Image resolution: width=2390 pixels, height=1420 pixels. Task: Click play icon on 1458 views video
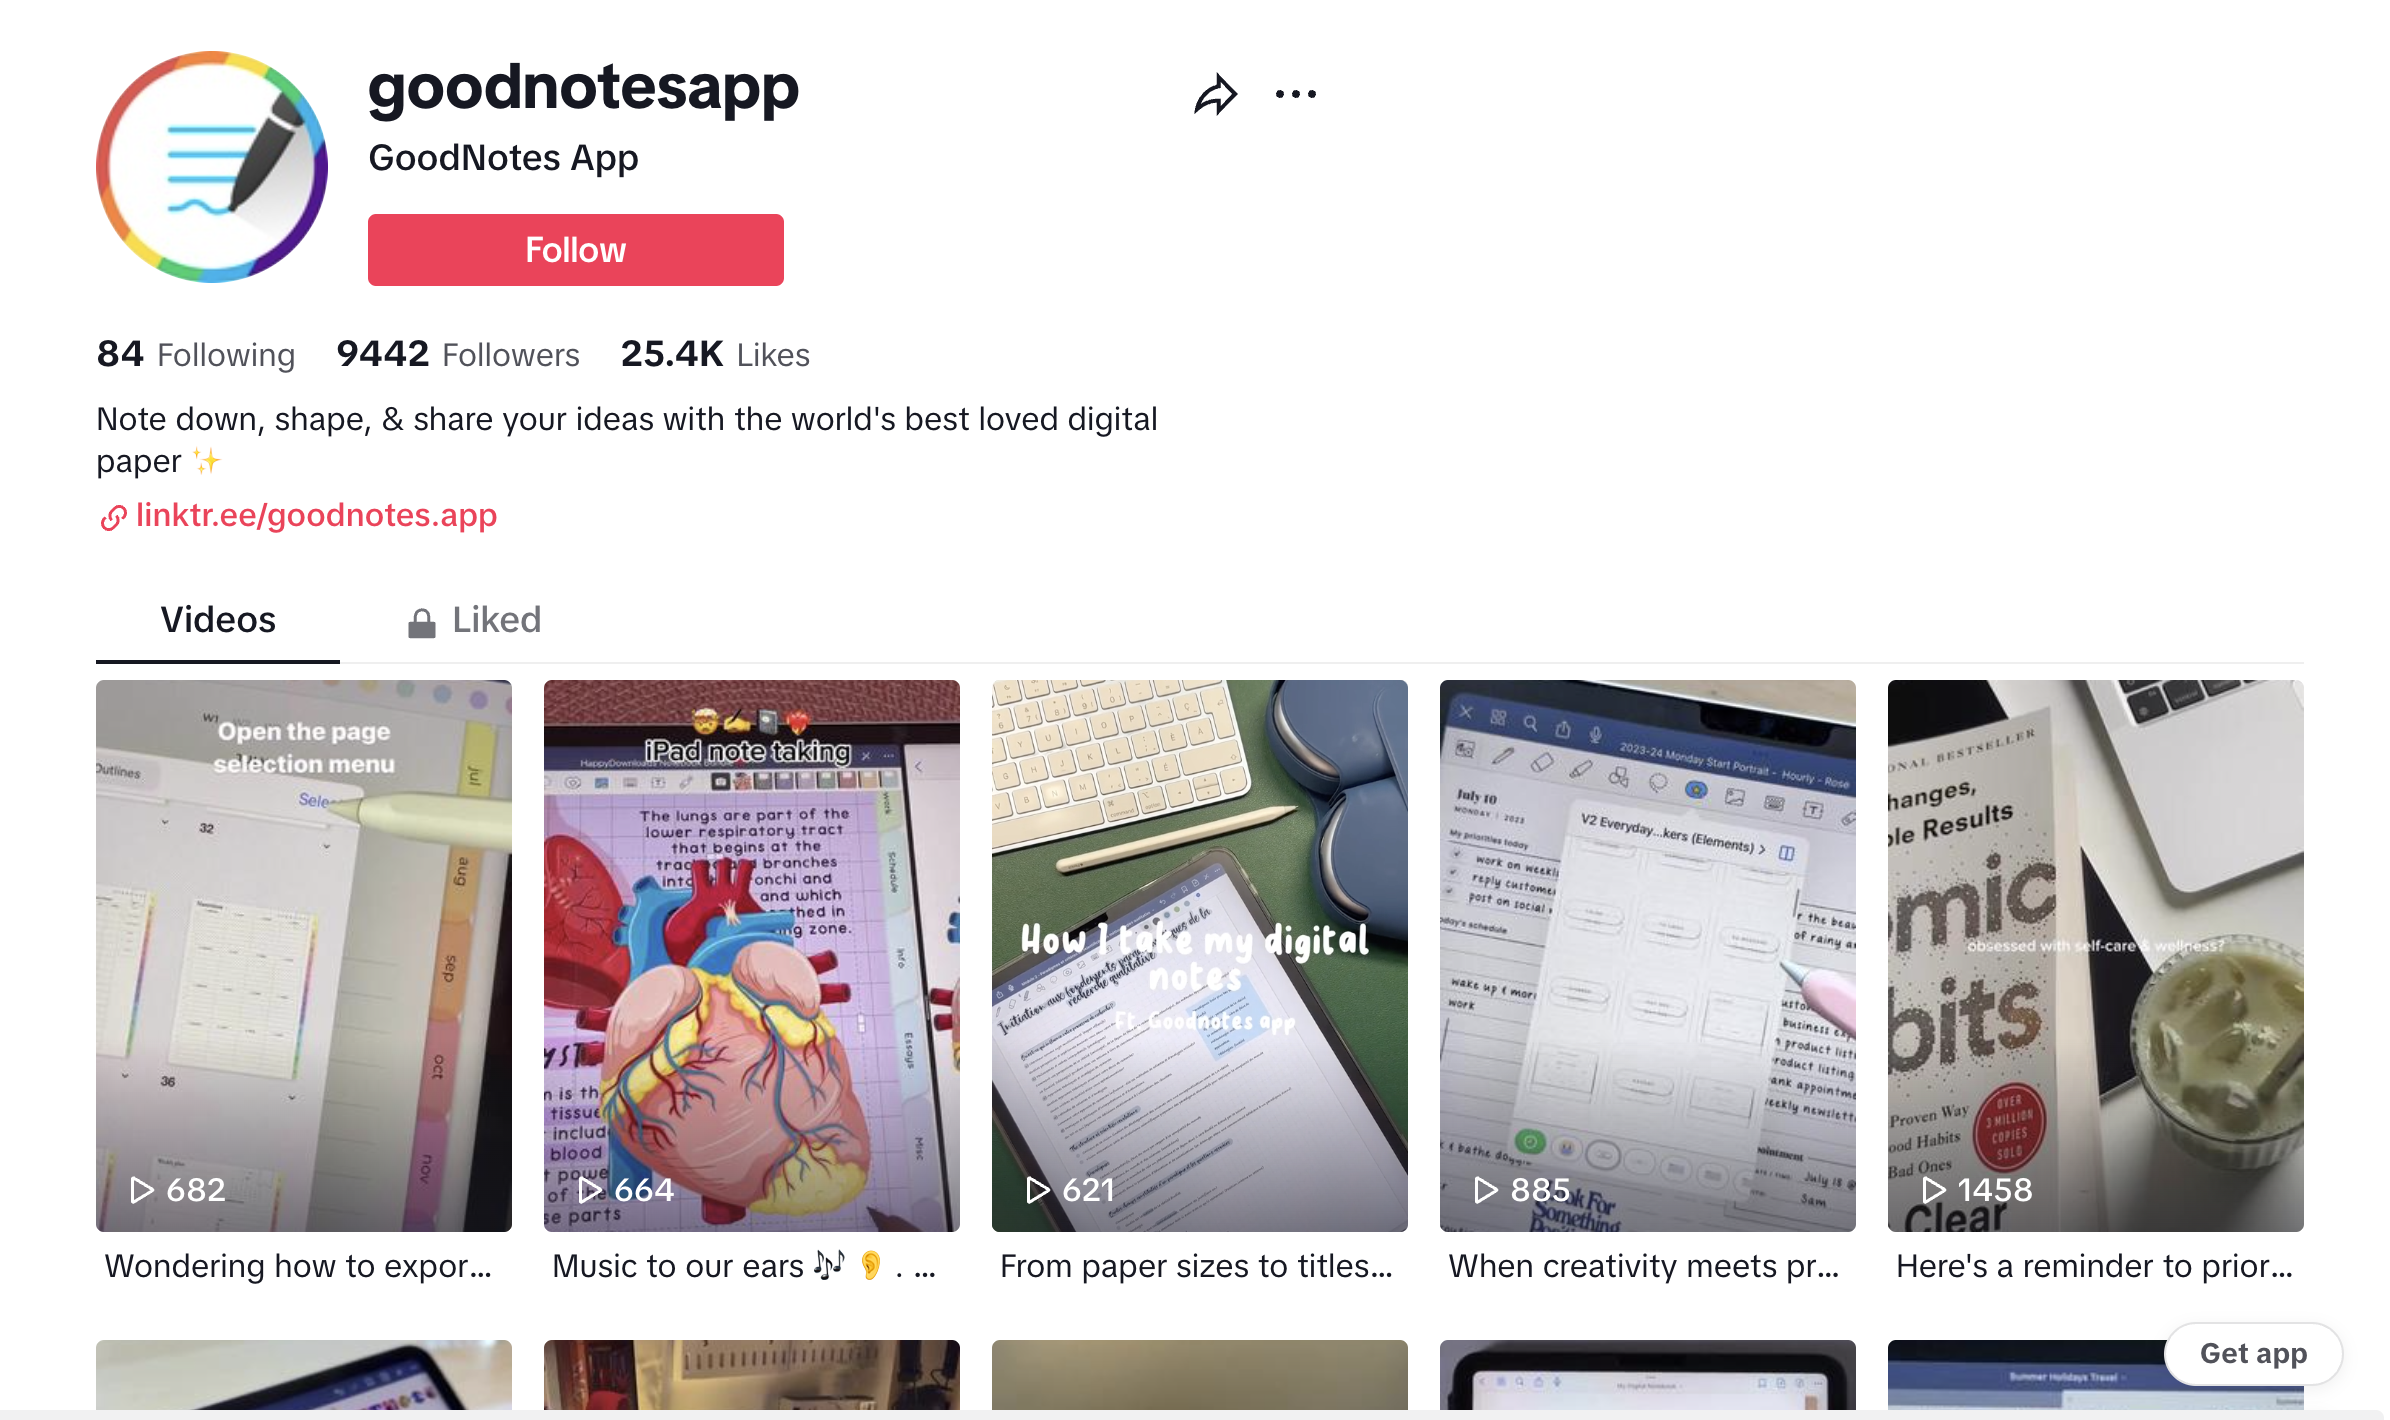[x=1934, y=1189]
